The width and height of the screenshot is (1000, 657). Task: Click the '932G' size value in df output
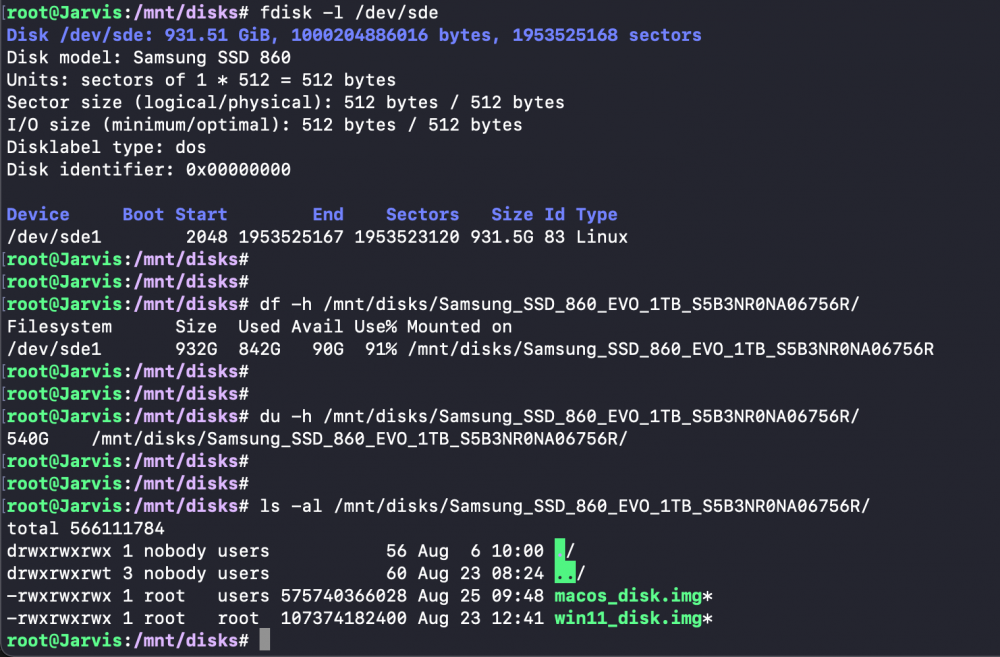(x=196, y=349)
